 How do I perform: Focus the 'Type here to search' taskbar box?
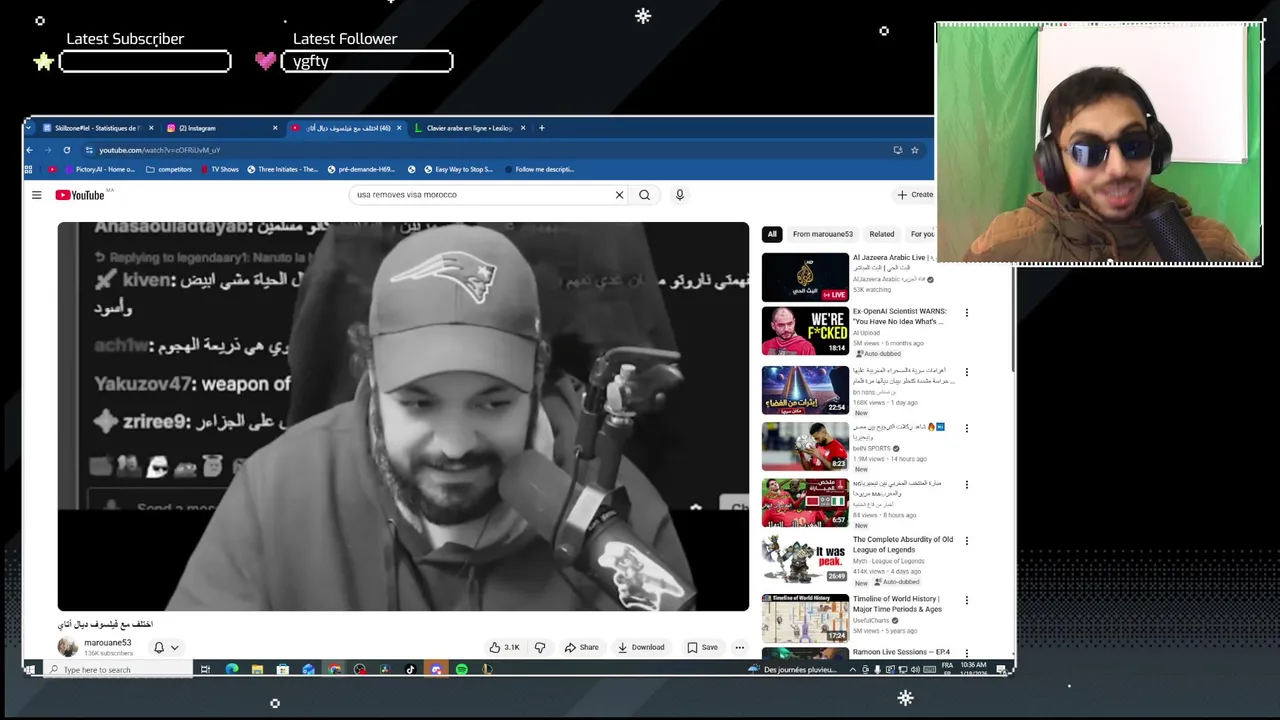[119, 669]
